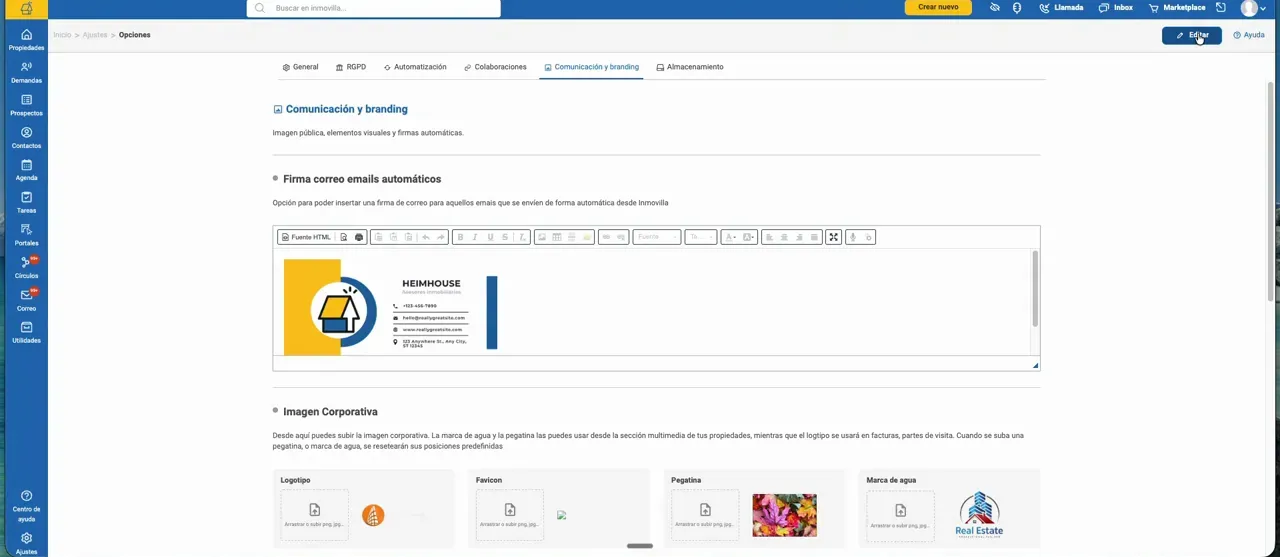The width and height of the screenshot is (1280, 557).
Task: Open Círculos section
Action: click(26, 268)
